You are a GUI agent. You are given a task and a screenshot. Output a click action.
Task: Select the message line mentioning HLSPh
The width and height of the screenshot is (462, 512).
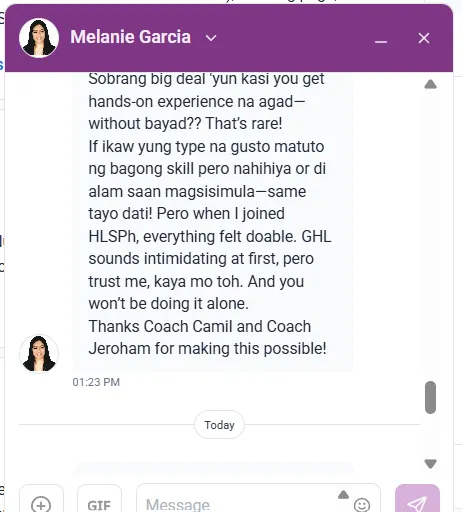tap(210, 236)
